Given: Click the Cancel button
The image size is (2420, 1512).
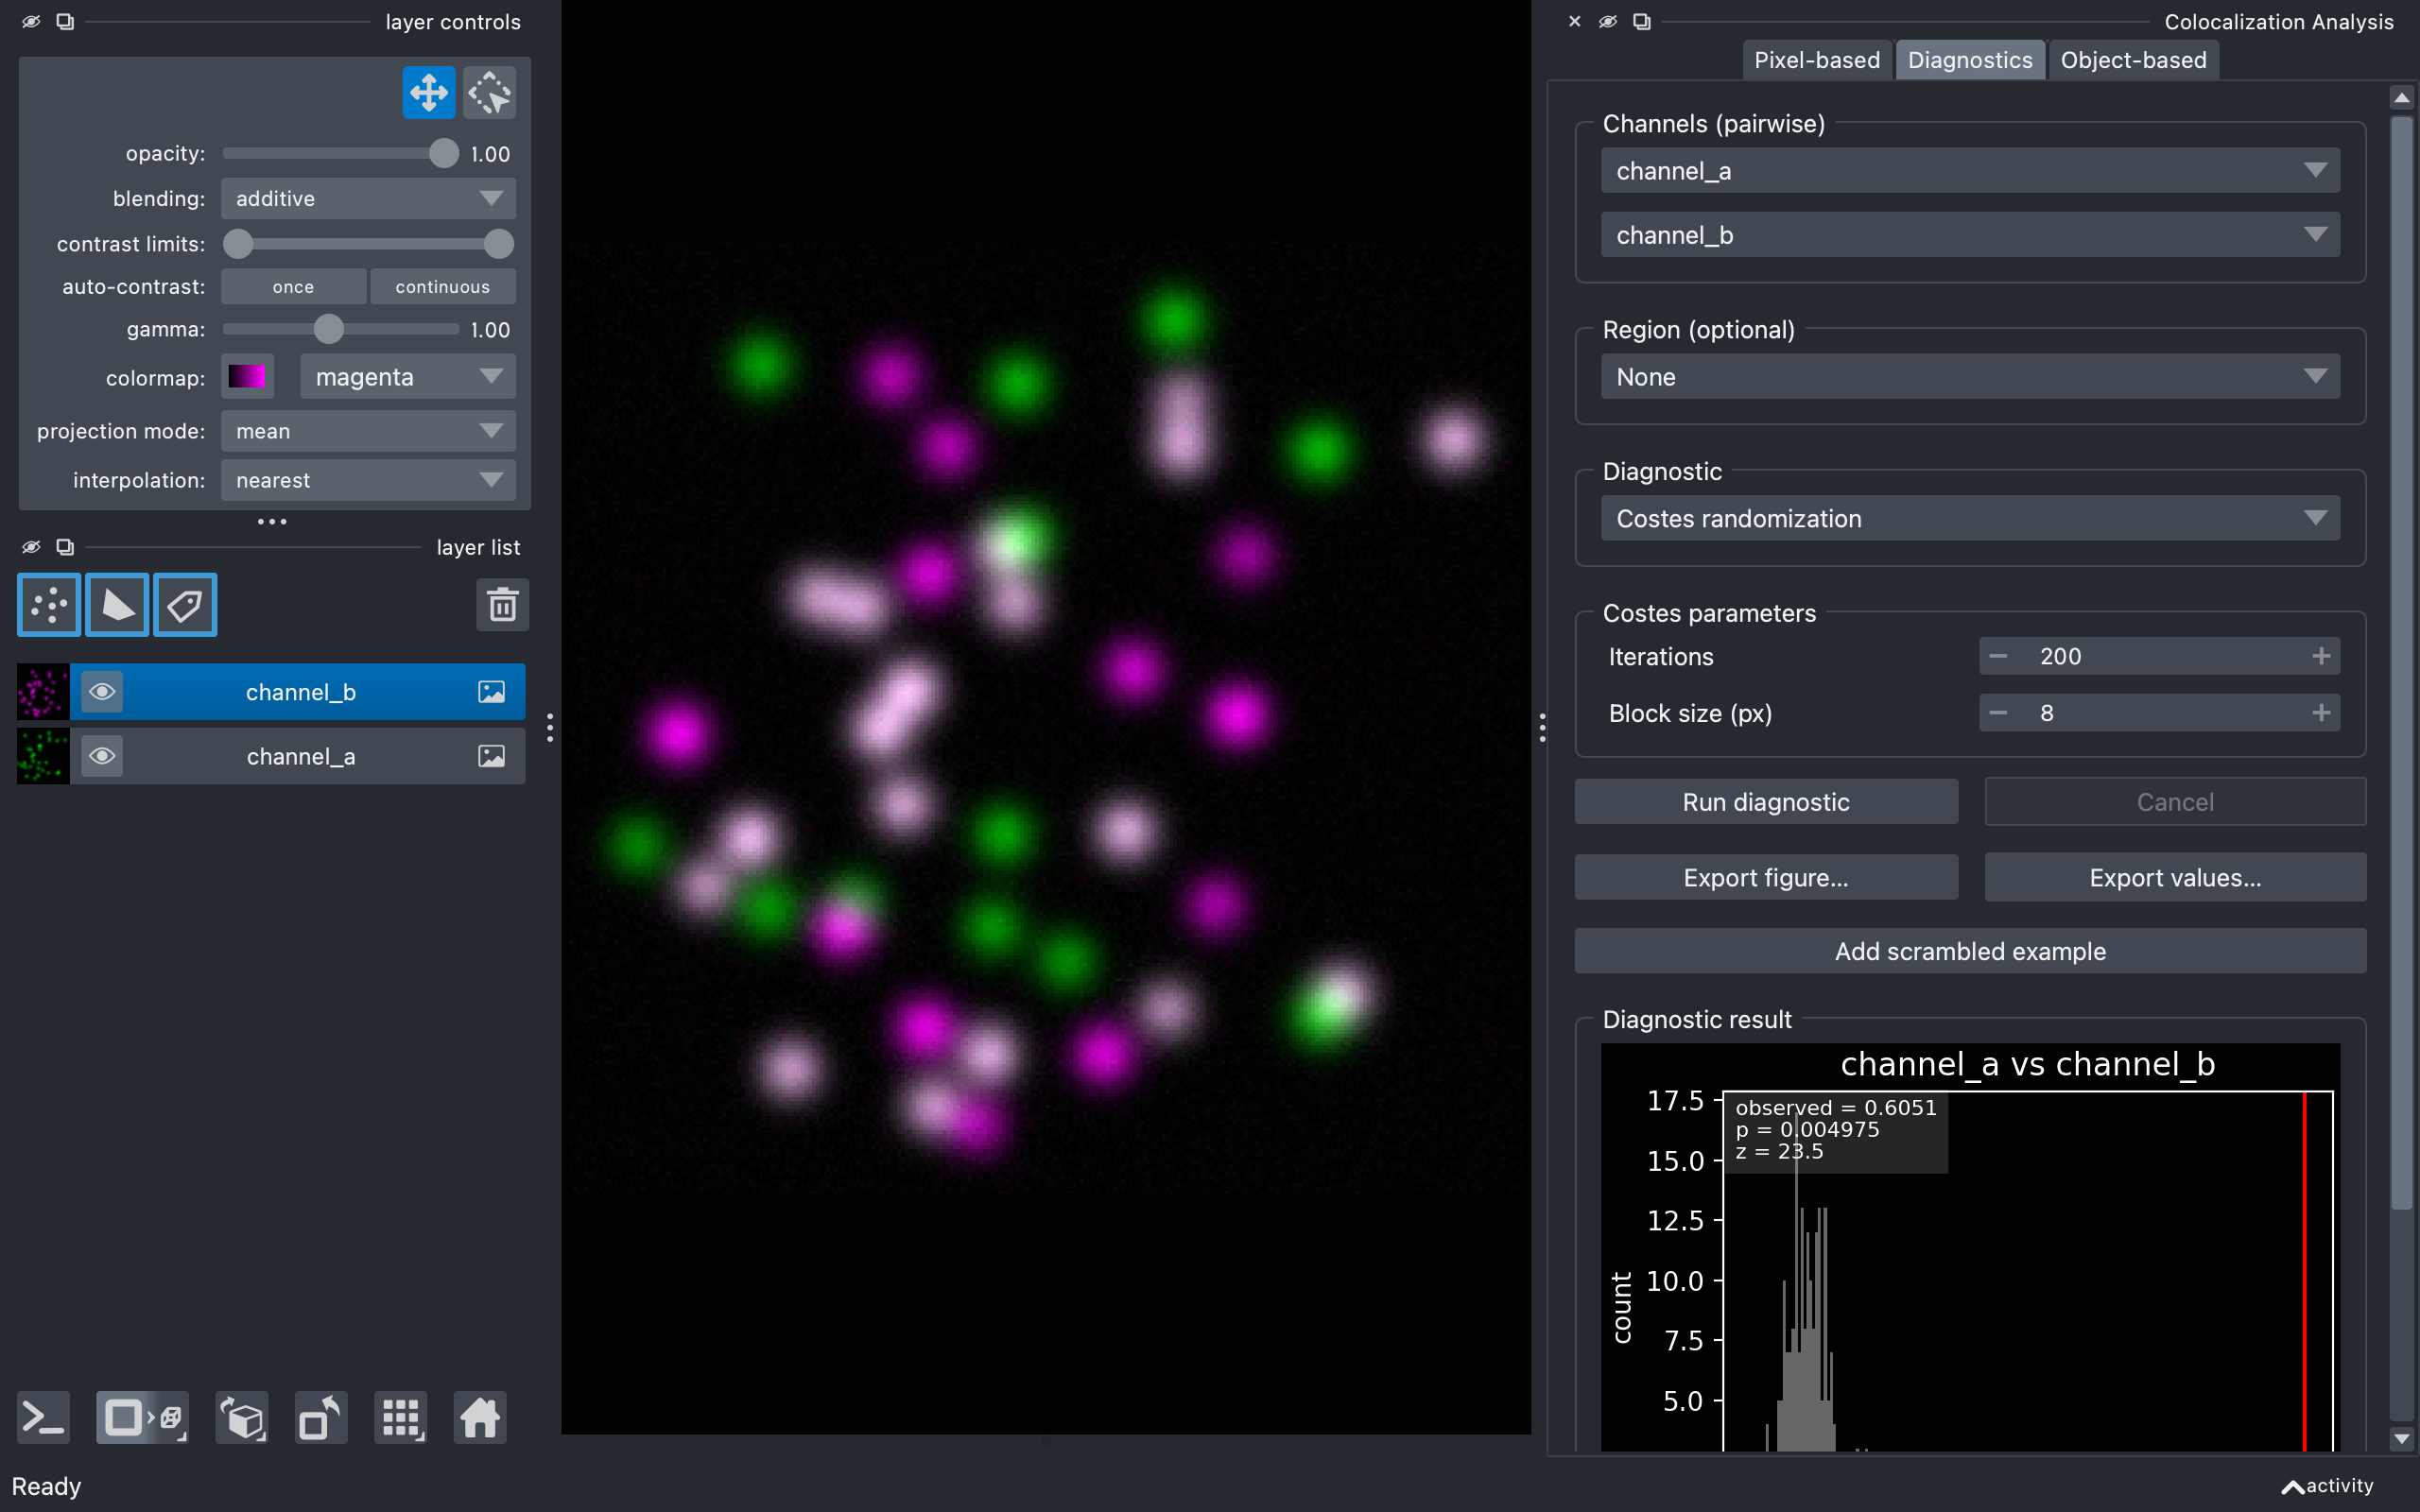Looking at the screenshot, I should click(2175, 802).
